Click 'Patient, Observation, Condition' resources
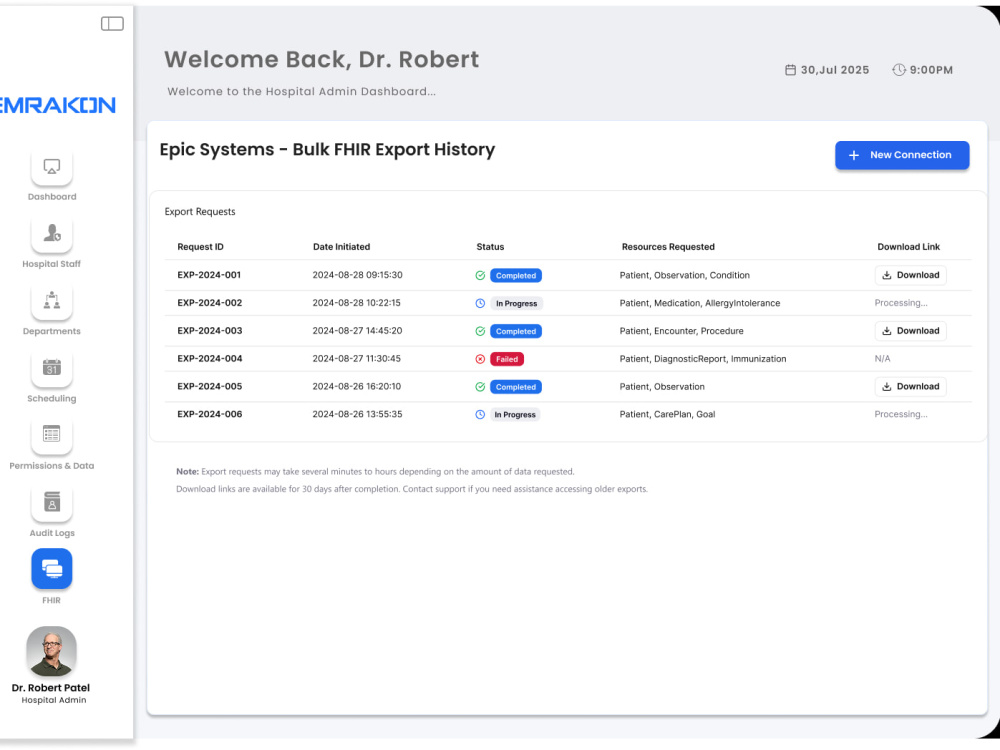This screenshot has width=1000, height=750. pyautogui.click(x=684, y=276)
